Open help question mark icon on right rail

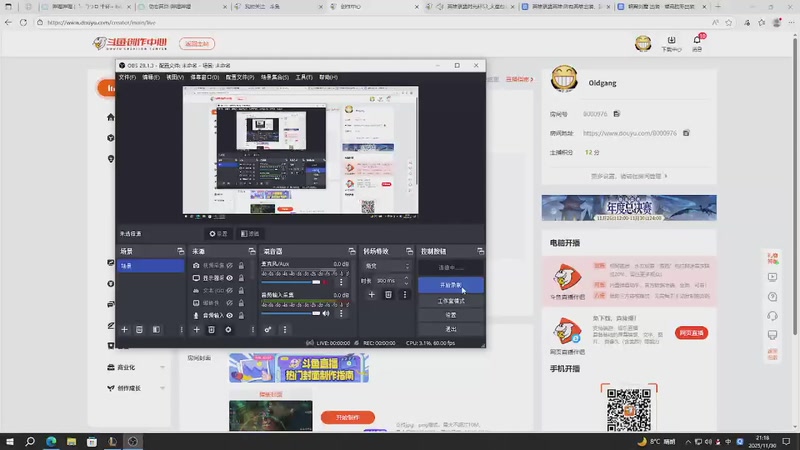[x=772, y=296]
